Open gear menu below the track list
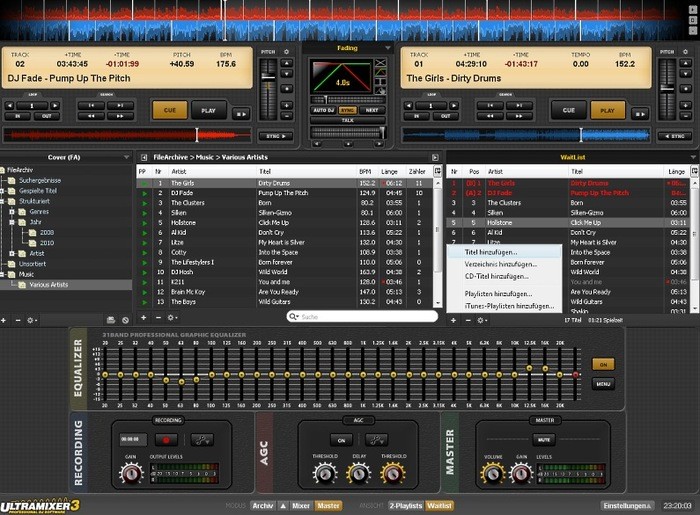700x515 pixels. pyautogui.click(x=172, y=318)
